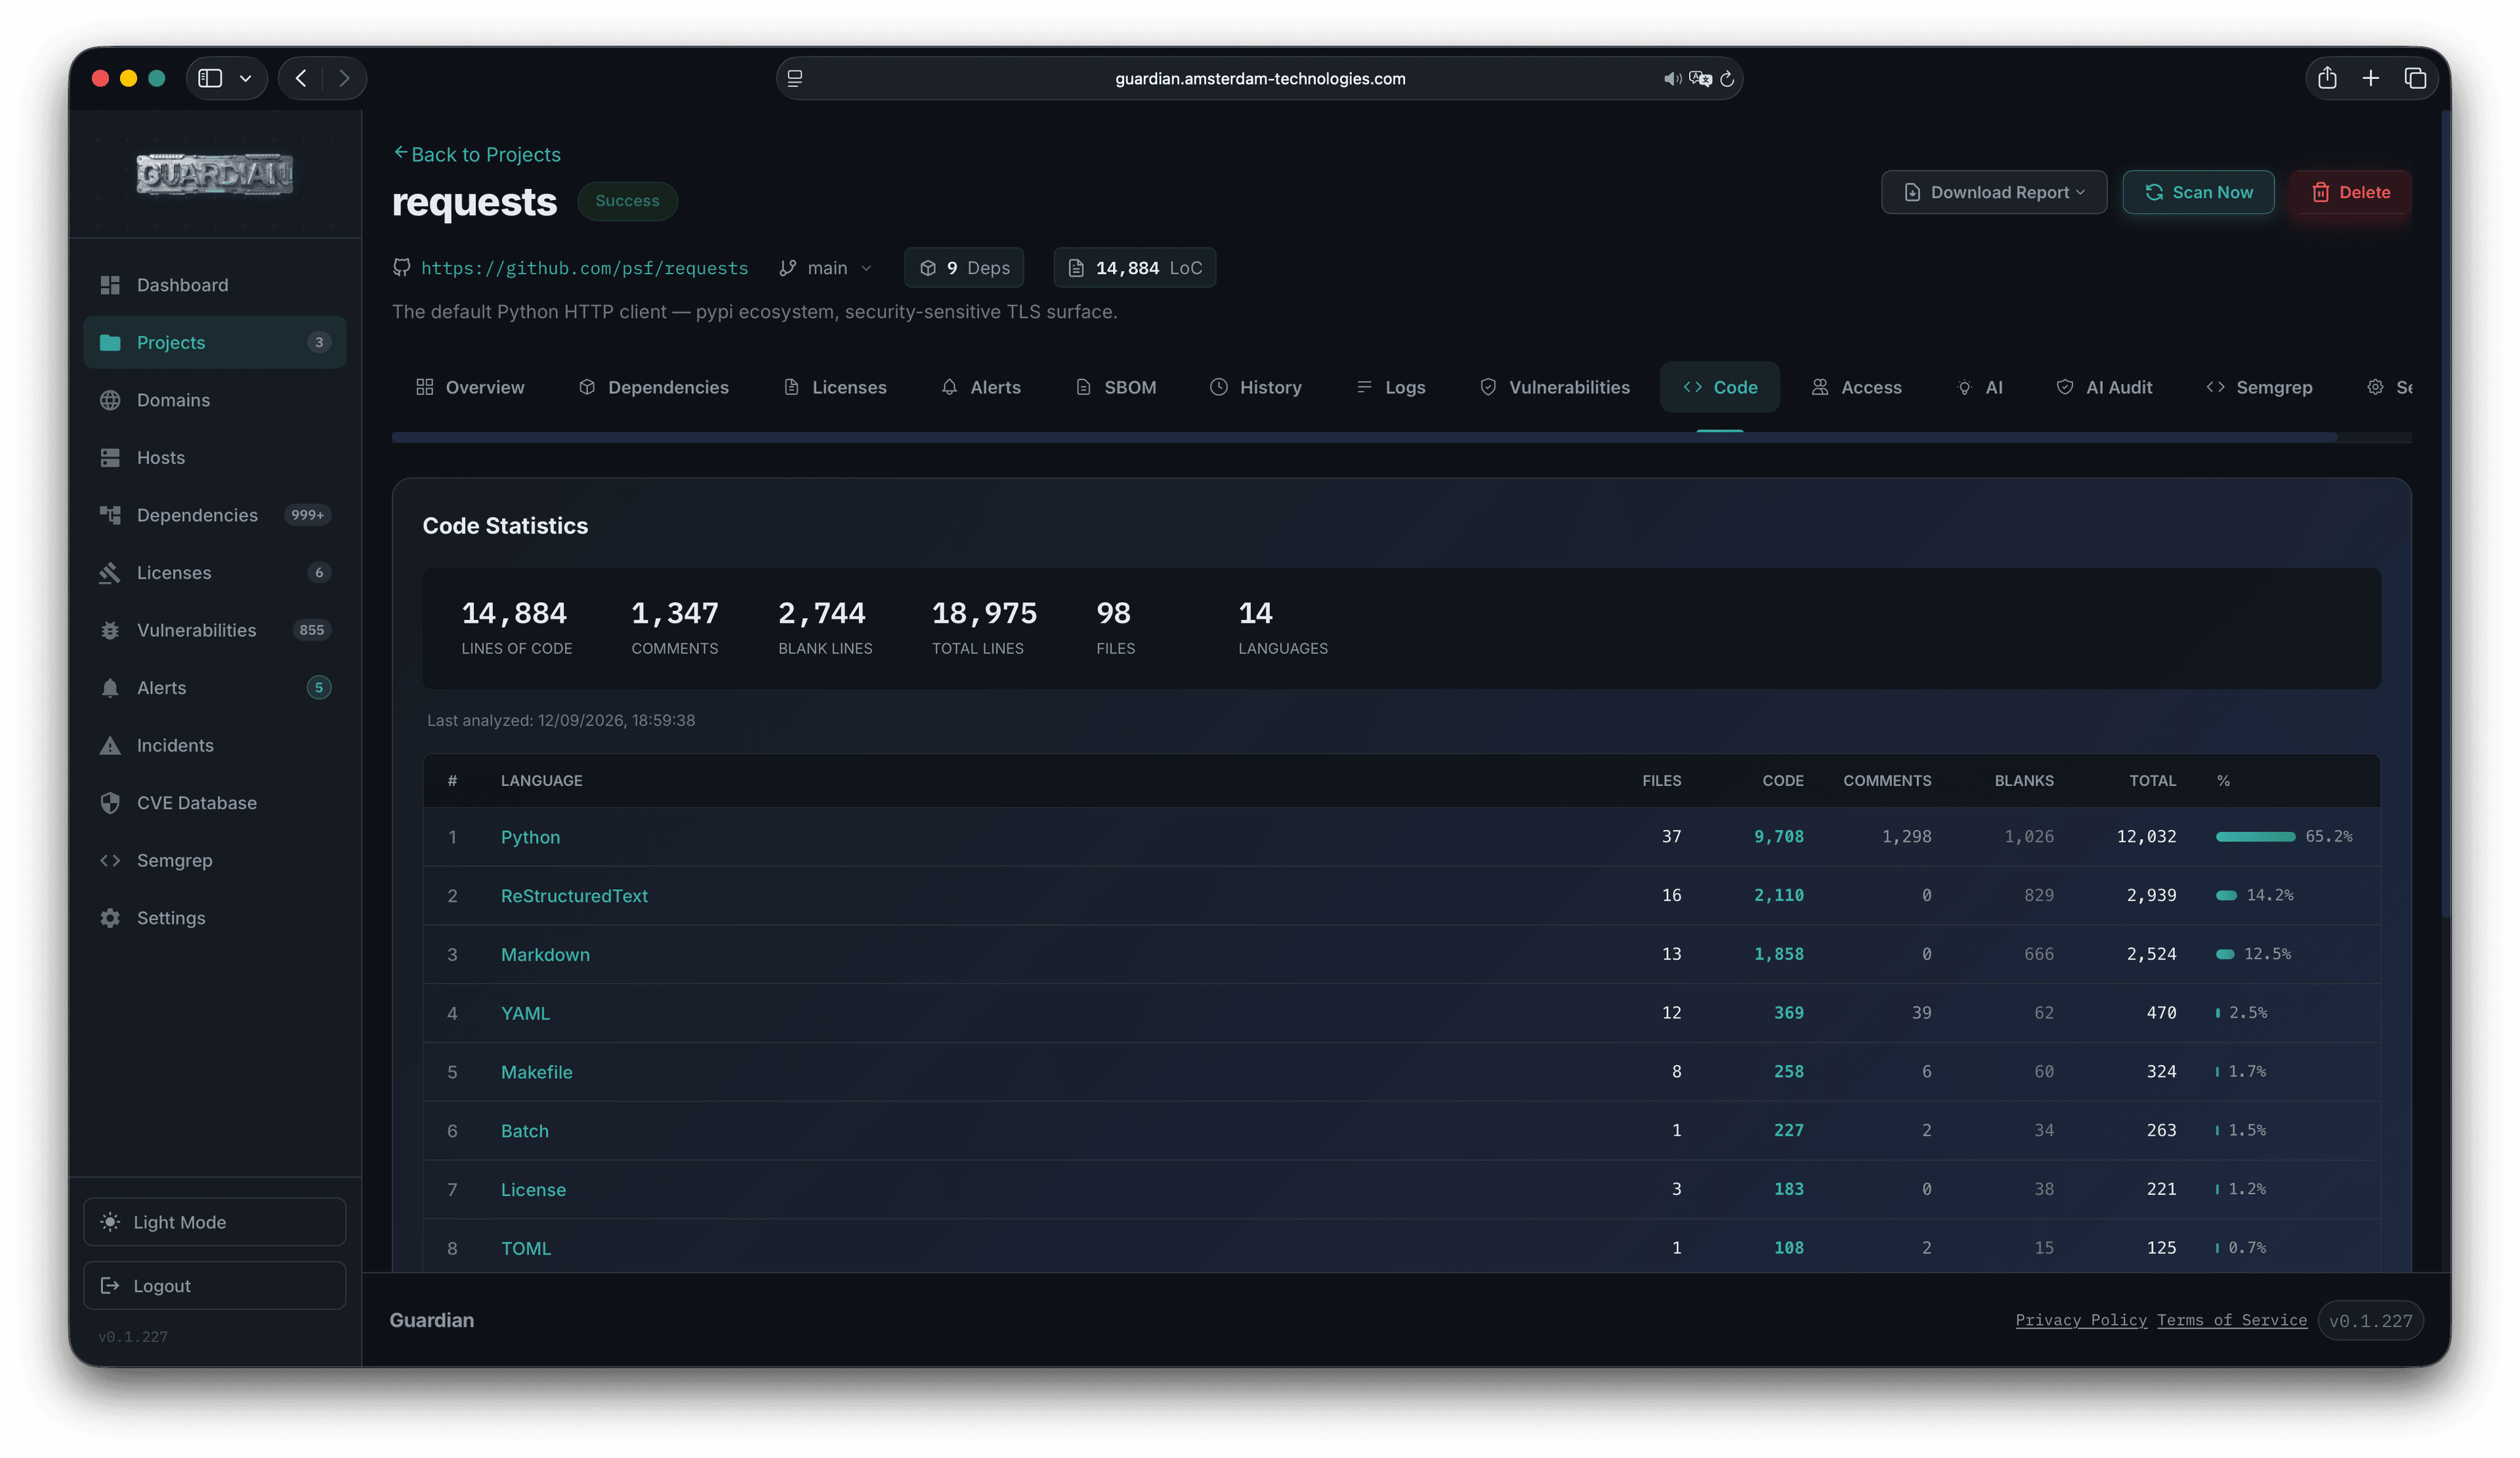
Task: Click the v0.1.227 version badge in footer
Action: click(2370, 1320)
